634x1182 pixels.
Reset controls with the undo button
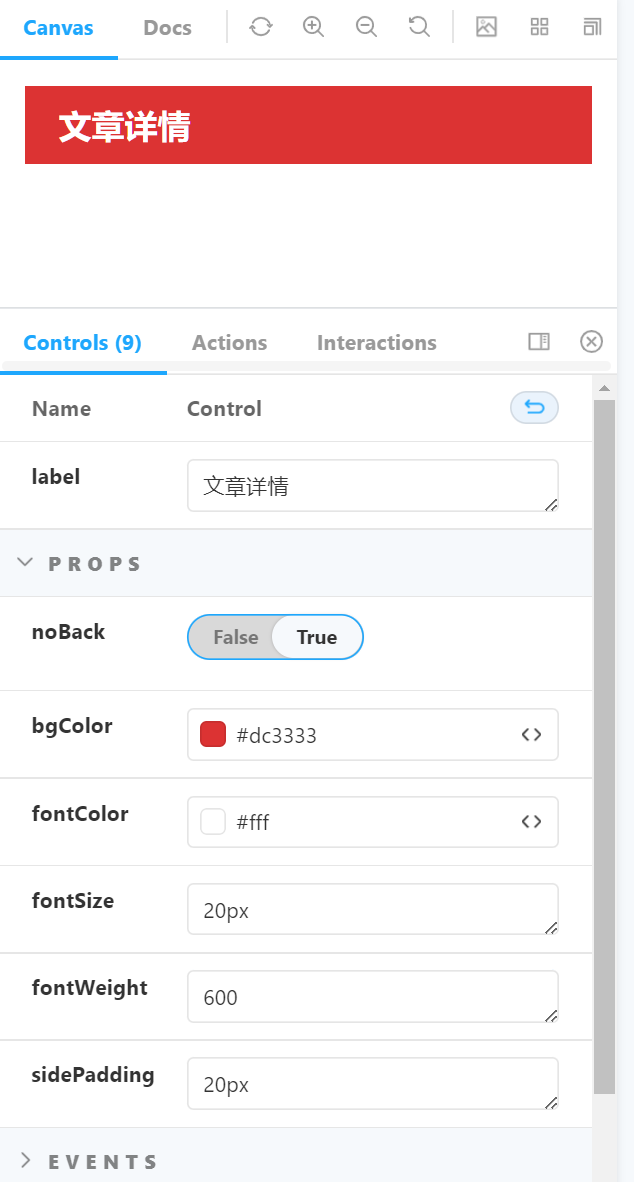pyautogui.click(x=534, y=408)
